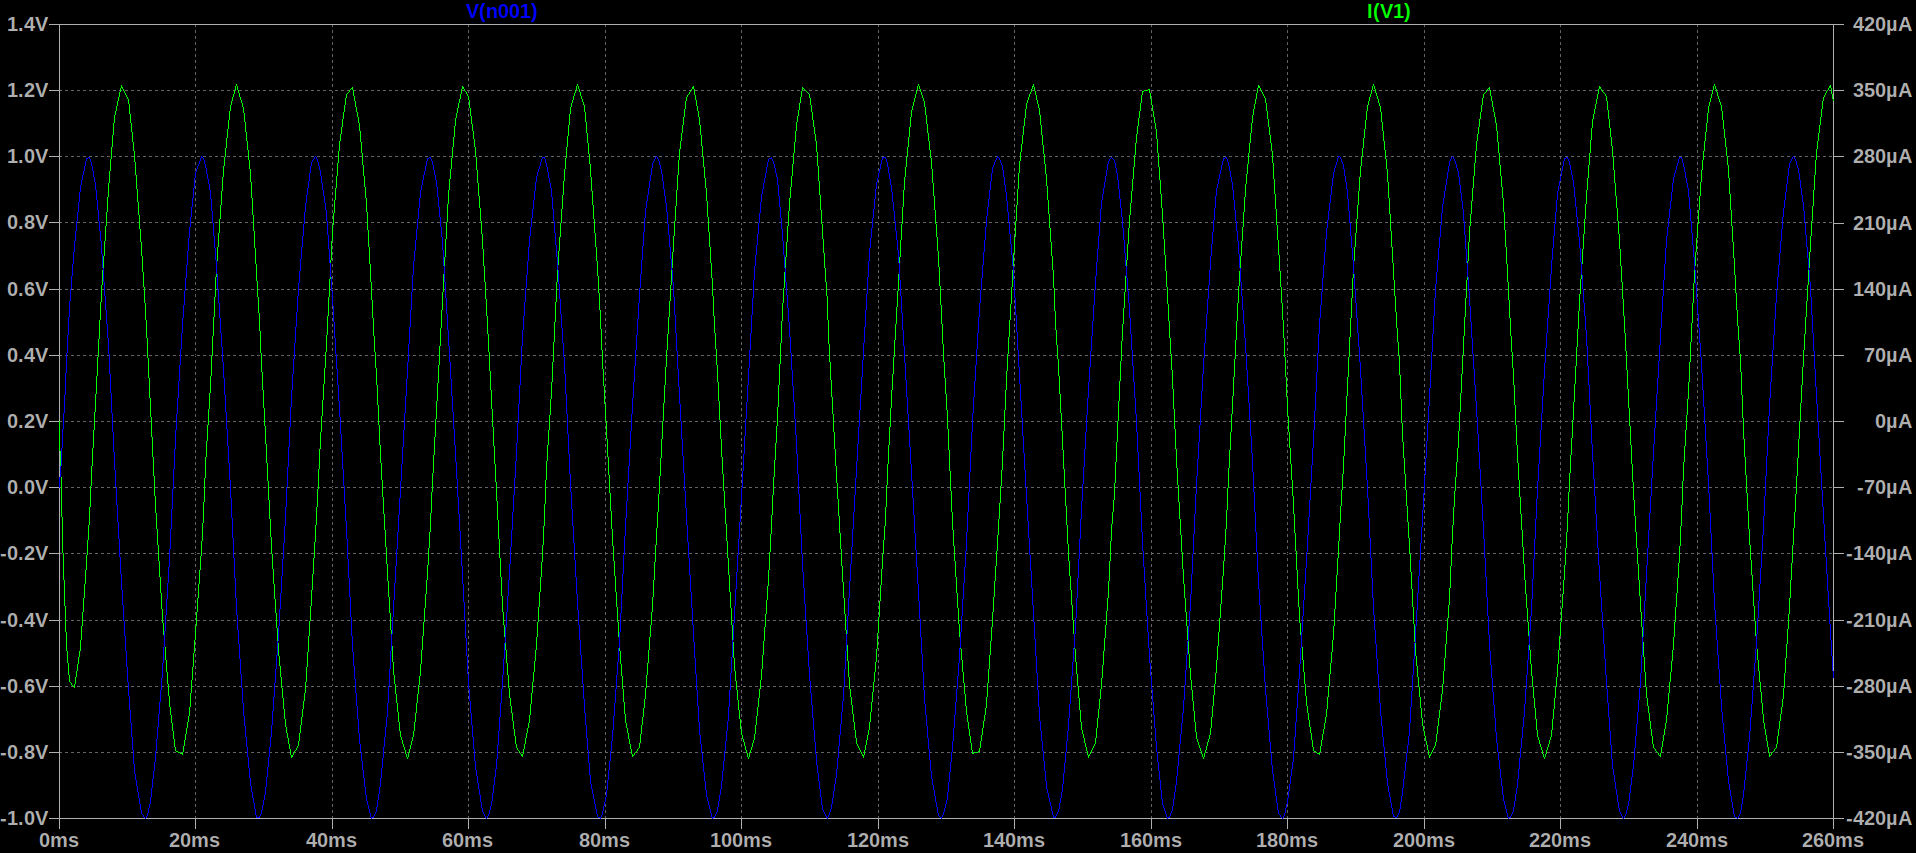Click the 140ms tick on time axis
1916x853 pixels.
(1014, 840)
